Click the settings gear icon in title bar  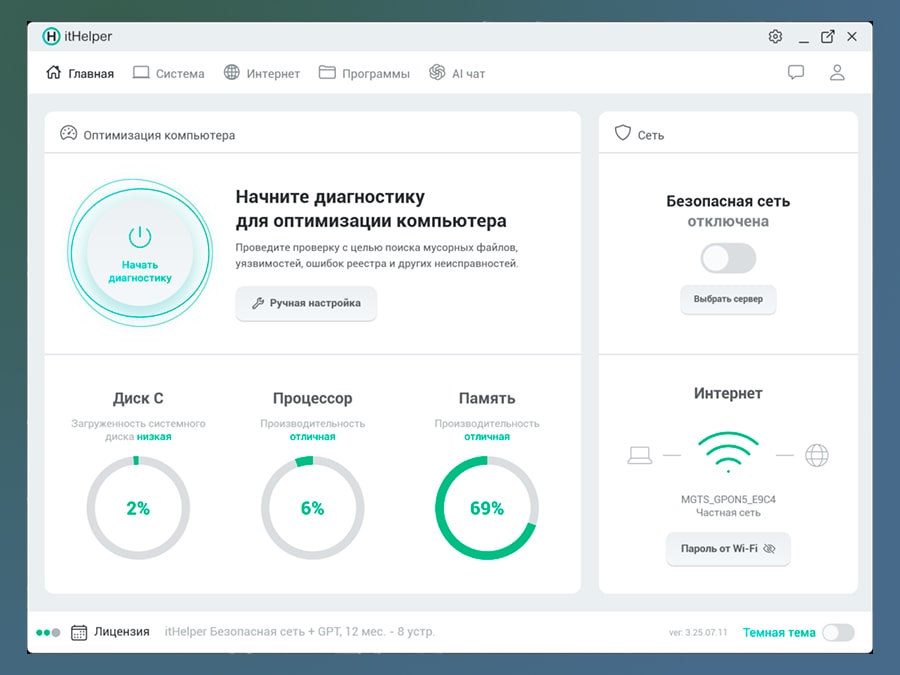(x=775, y=37)
